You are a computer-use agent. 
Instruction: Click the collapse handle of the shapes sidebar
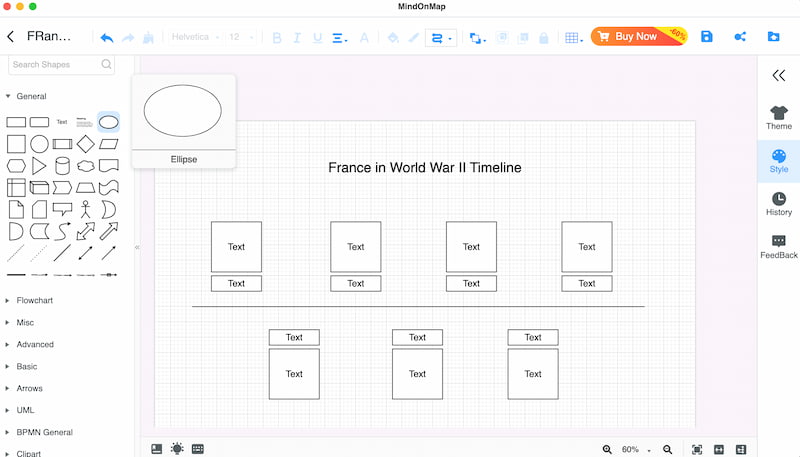(137, 247)
